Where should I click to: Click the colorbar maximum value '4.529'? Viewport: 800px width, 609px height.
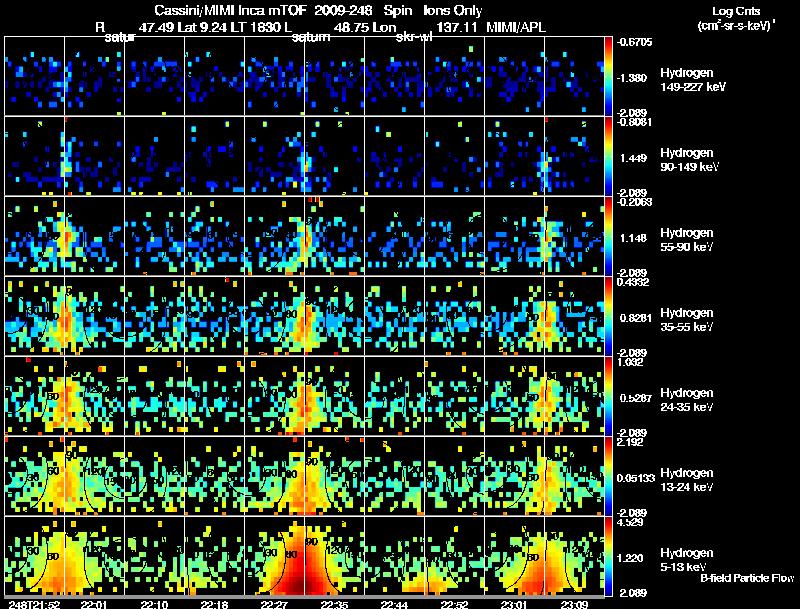630,522
